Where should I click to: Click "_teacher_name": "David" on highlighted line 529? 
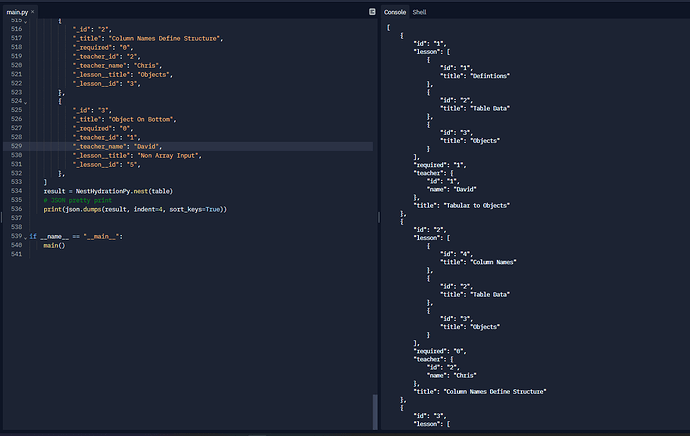(x=117, y=147)
